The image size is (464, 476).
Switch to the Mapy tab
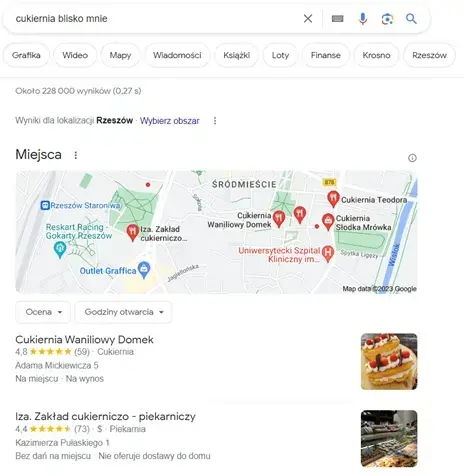tap(120, 55)
